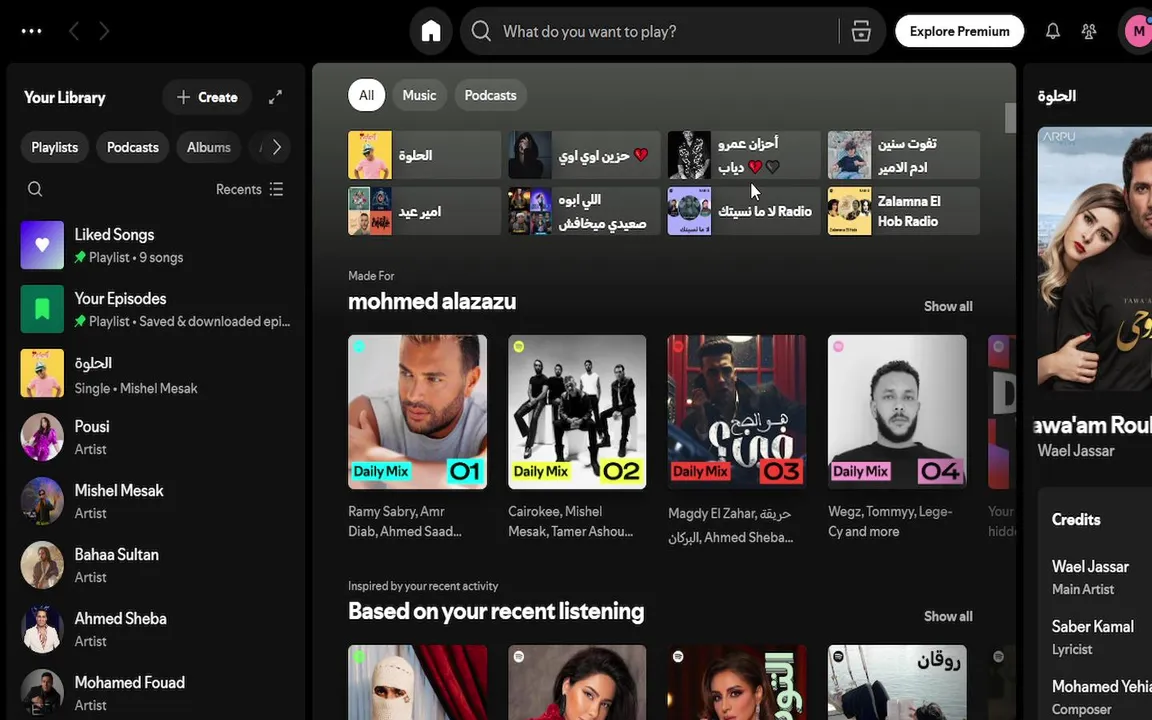
Task: Expand Your Library to full view
Action: 275,97
